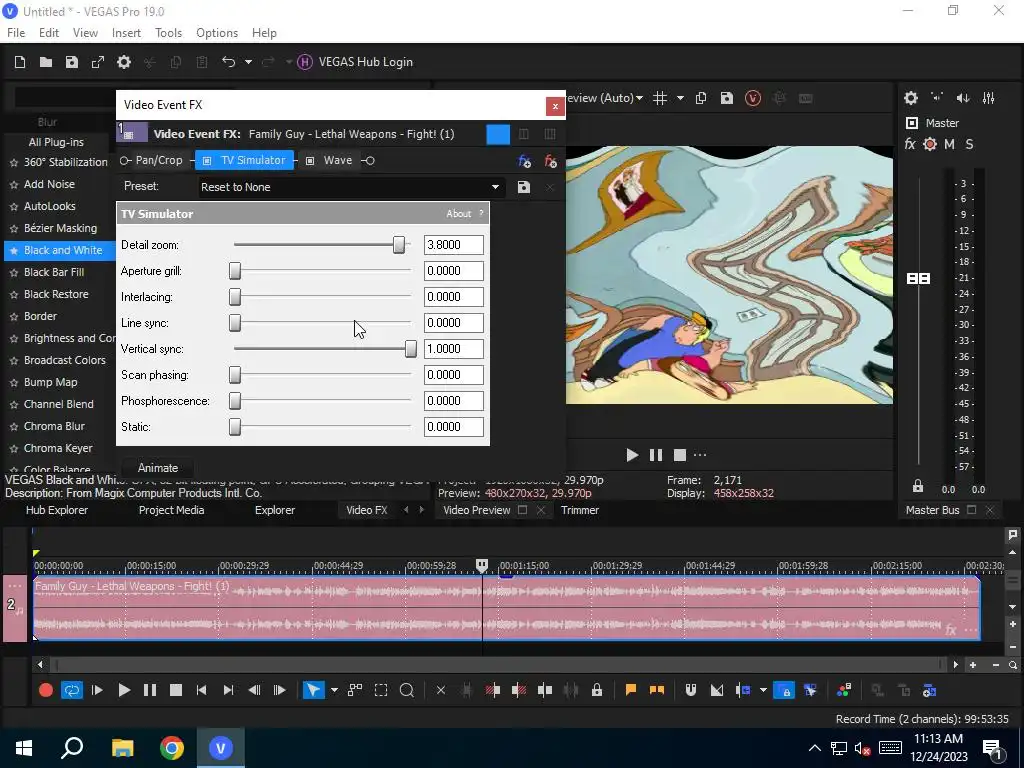Delete with the X icon in toolbar
This screenshot has width=1024, height=768.
pos(441,690)
